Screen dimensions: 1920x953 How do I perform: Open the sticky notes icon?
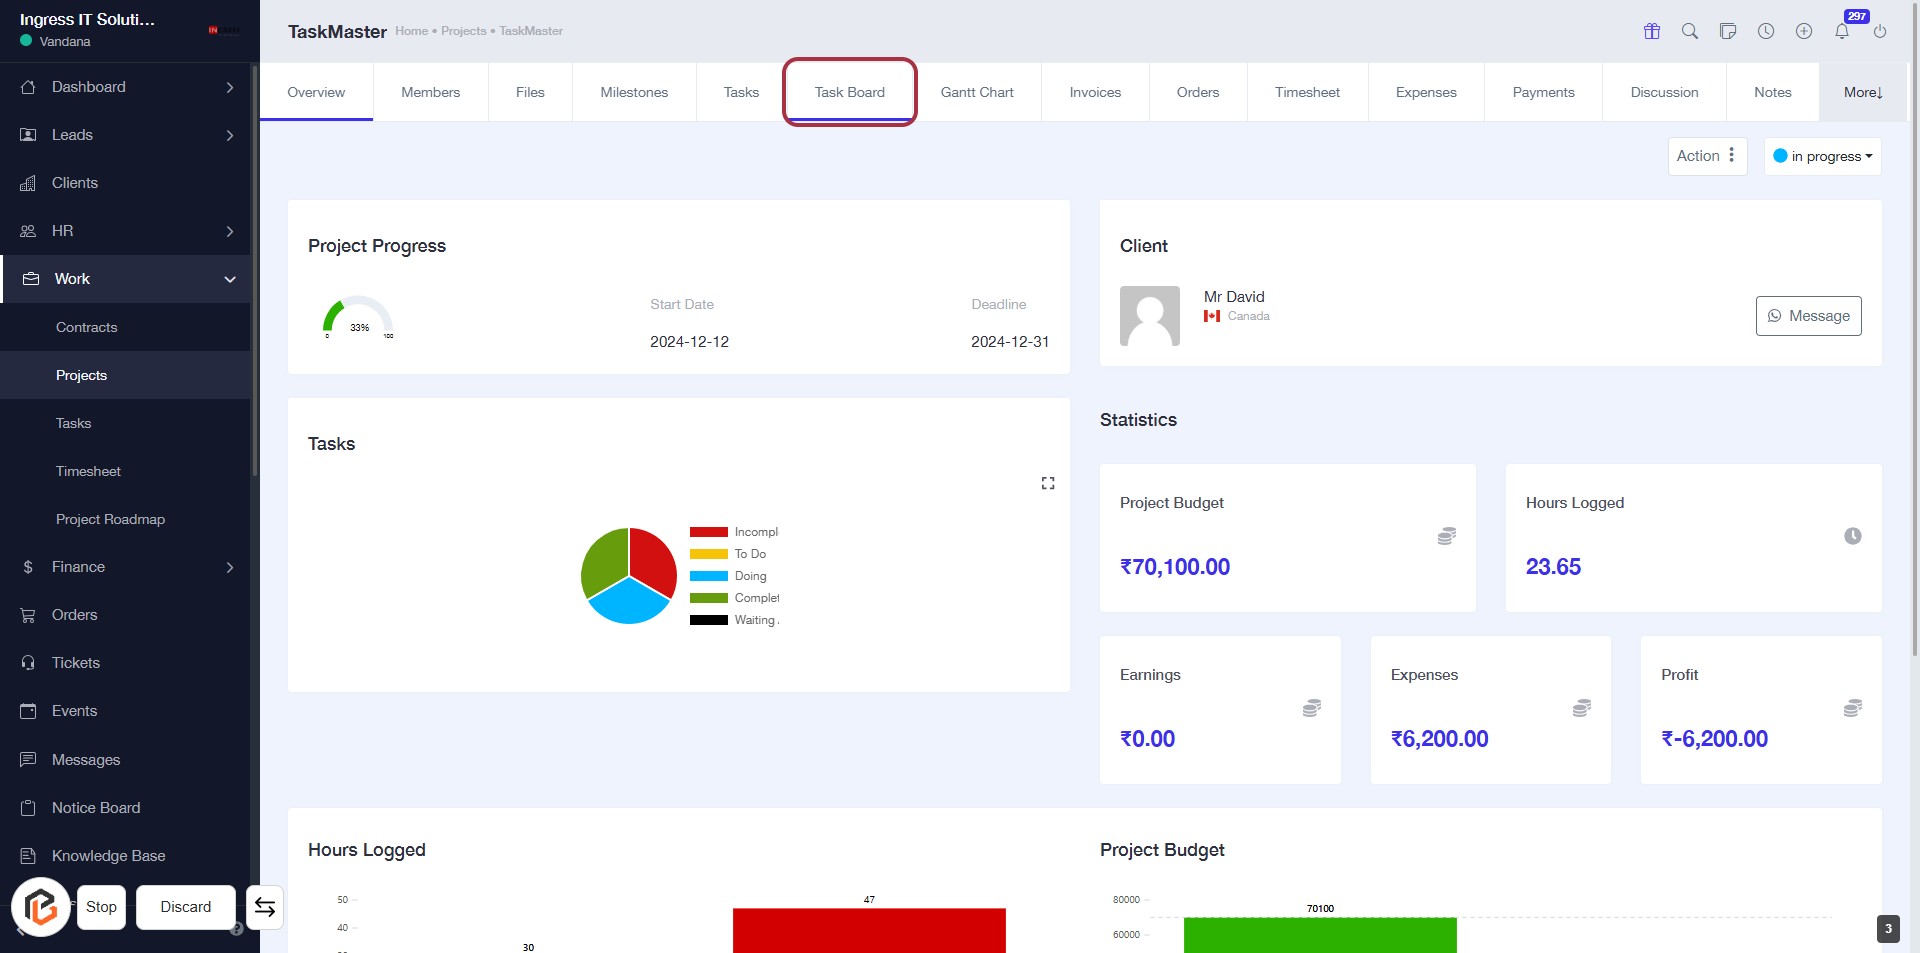(x=1728, y=31)
